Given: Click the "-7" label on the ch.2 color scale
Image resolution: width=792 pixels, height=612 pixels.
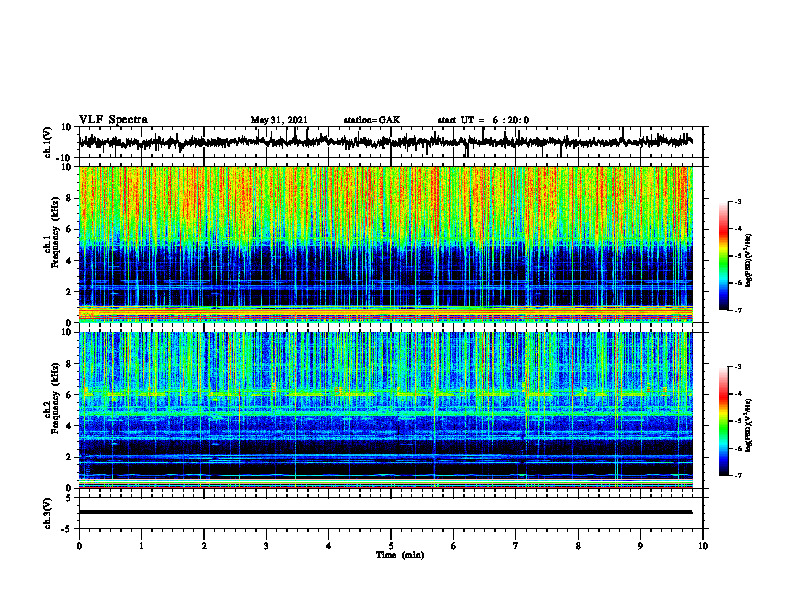Looking at the screenshot, I should point(738,475).
